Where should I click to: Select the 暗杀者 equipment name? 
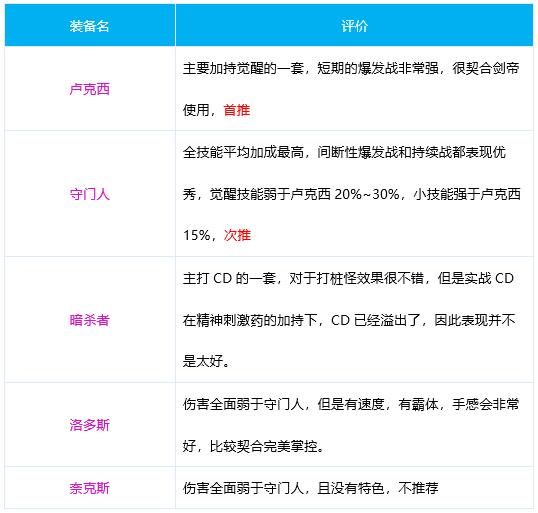pyautogui.click(x=90, y=320)
